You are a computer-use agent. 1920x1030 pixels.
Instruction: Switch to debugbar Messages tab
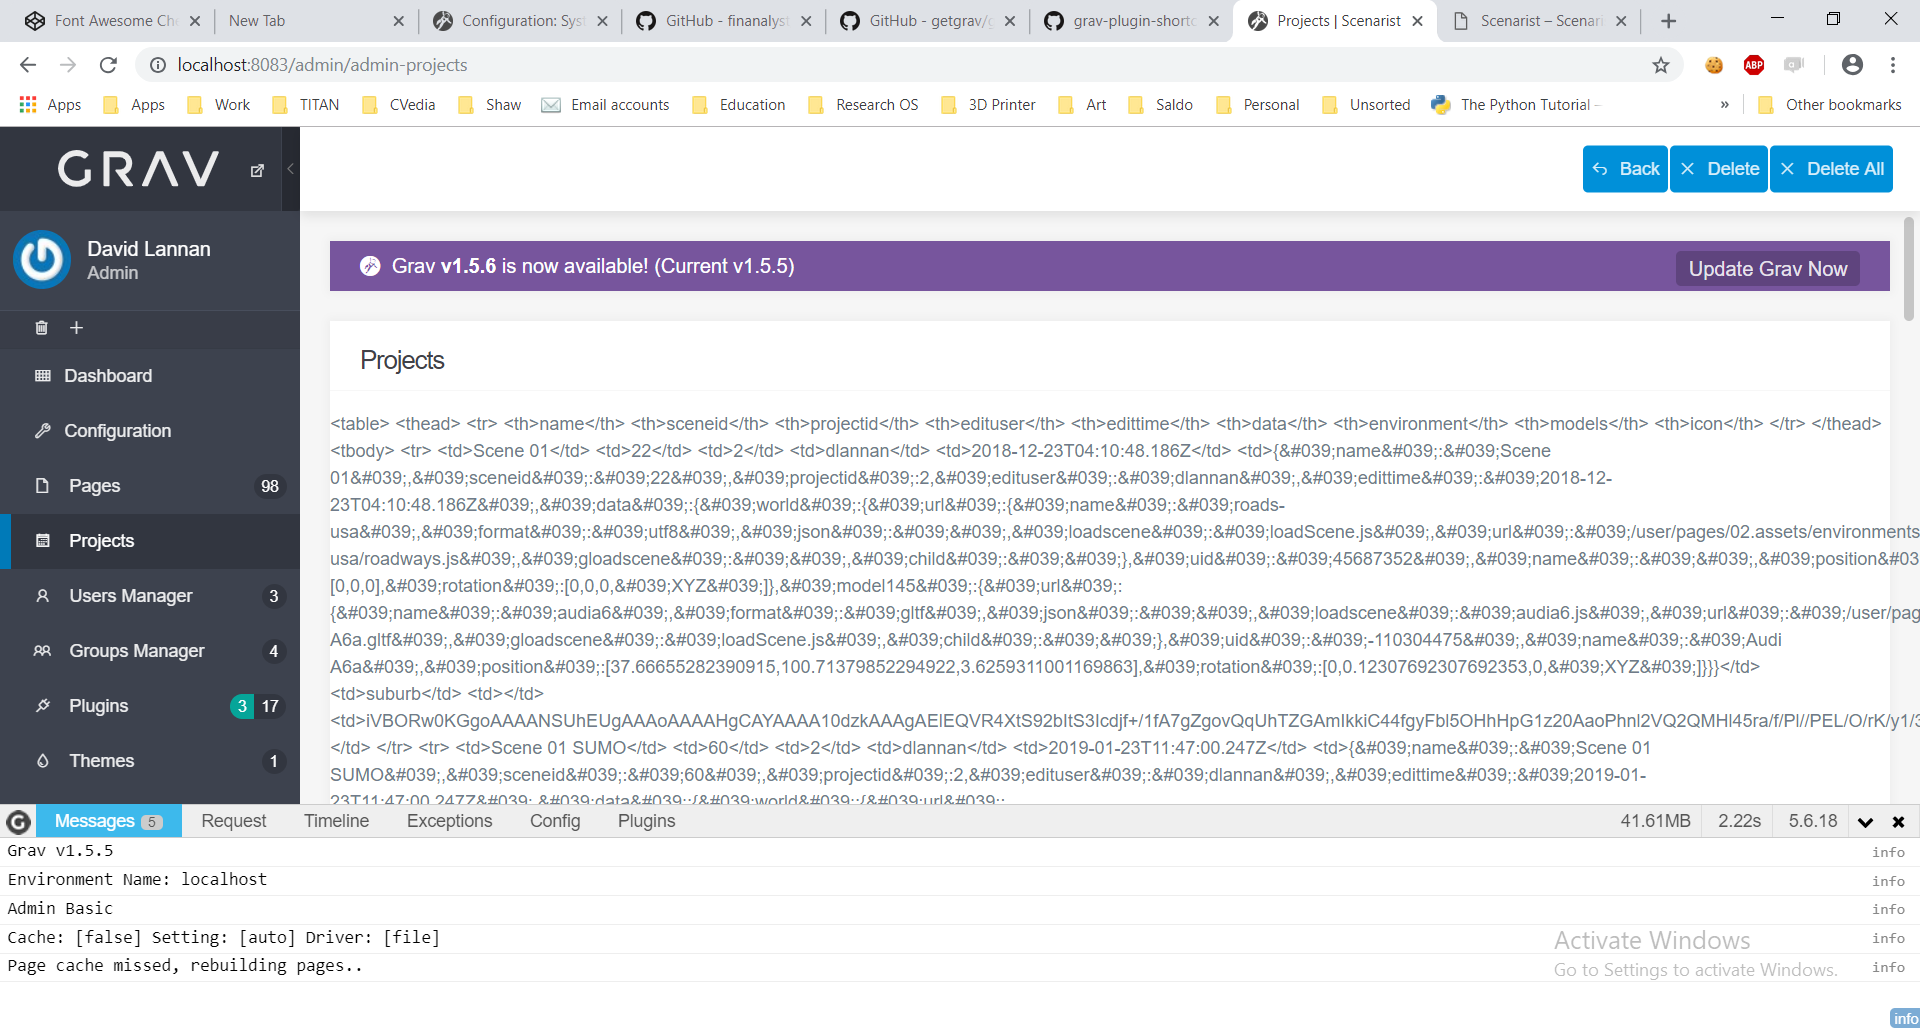coord(108,821)
